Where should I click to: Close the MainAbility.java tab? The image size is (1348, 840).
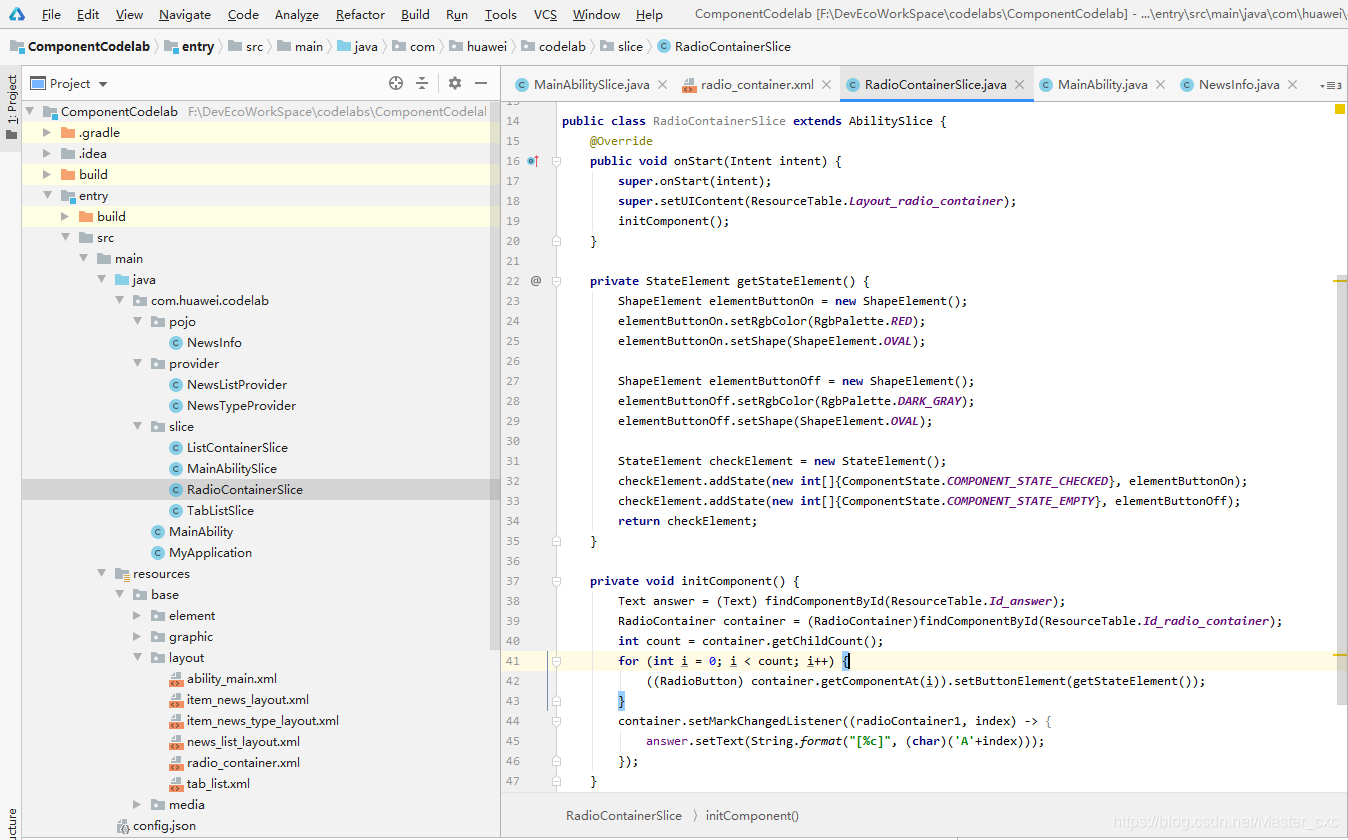click(1161, 85)
